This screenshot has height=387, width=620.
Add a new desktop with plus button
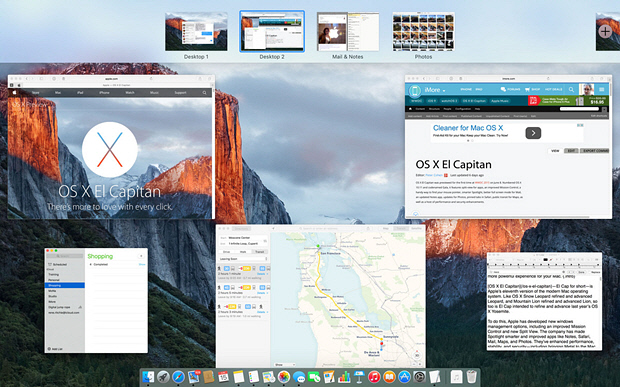[x=605, y=32]
